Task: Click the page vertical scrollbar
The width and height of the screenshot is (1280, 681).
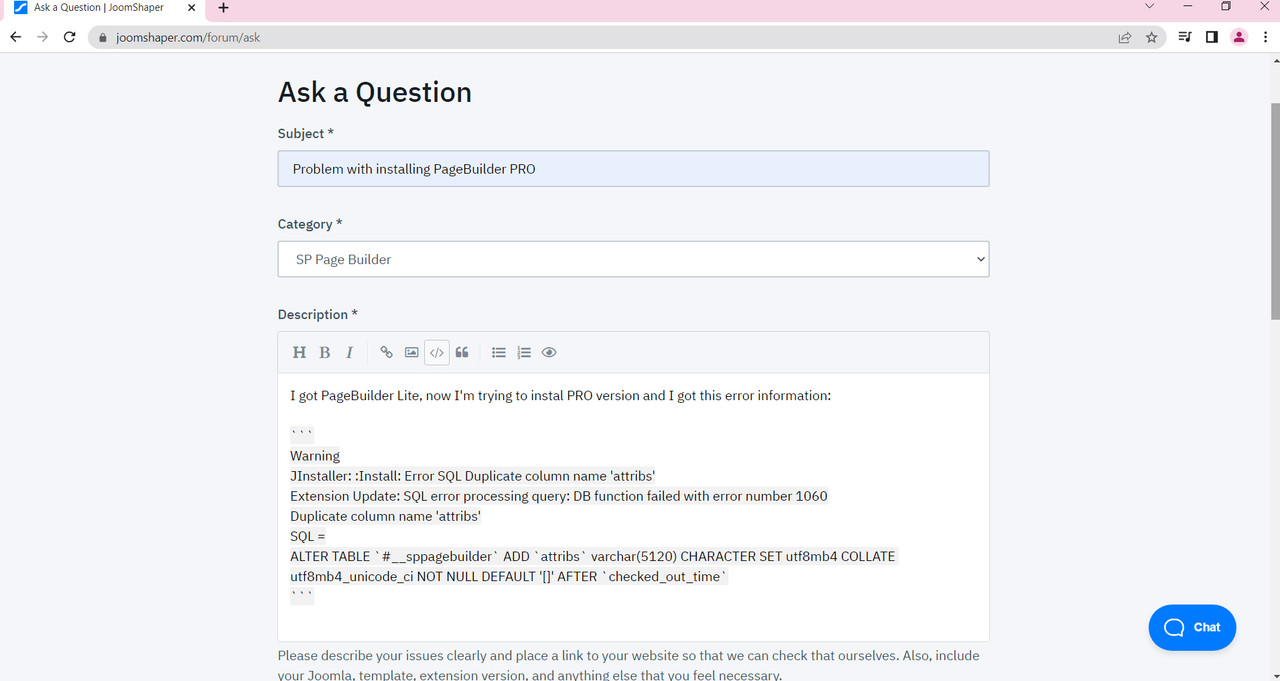Action: (x=1274, y=210)
